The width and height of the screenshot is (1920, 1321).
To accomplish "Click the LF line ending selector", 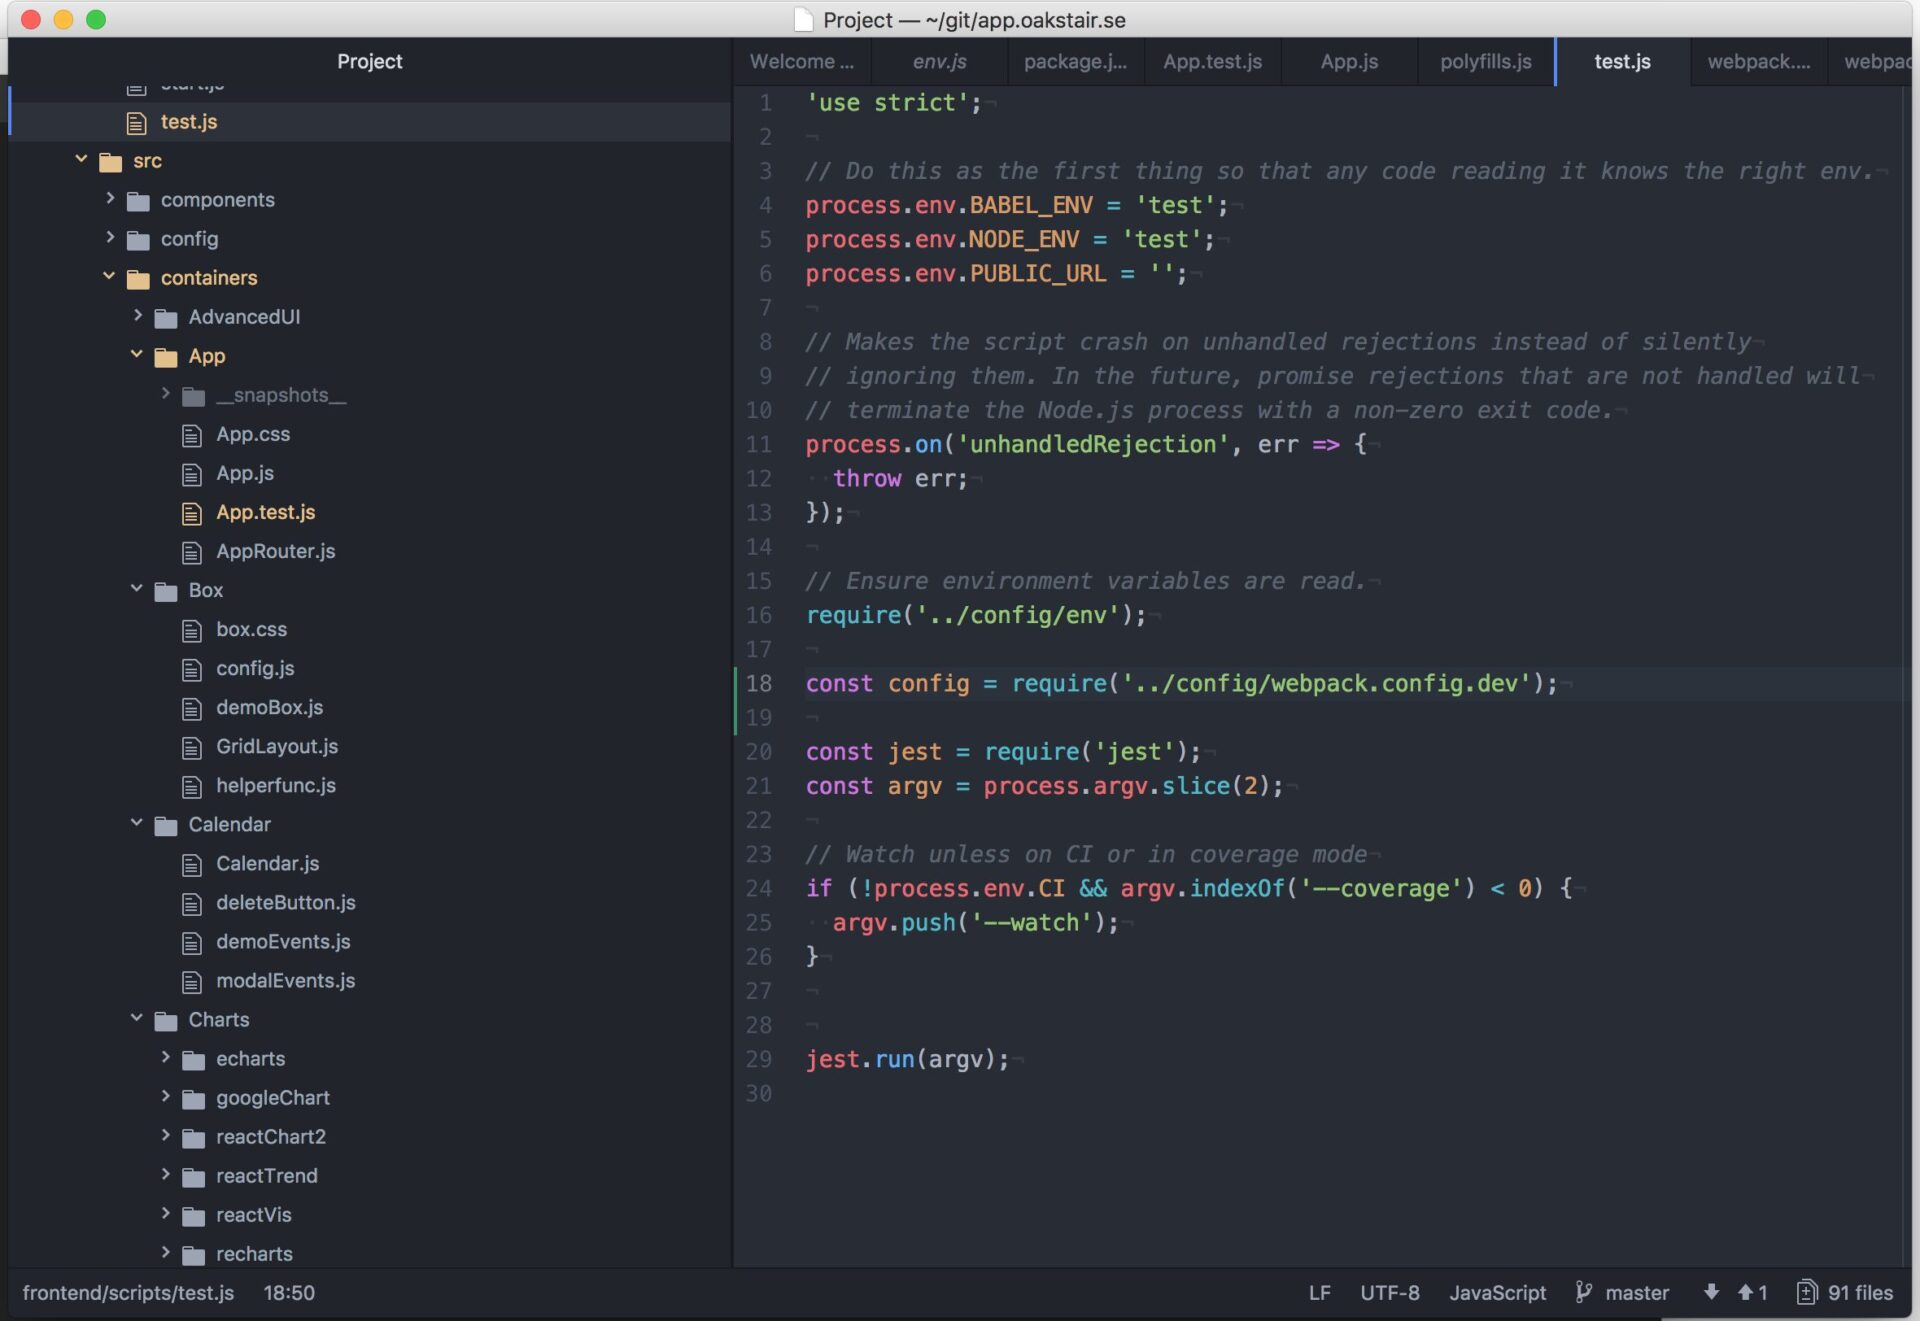I will click(1319, 1293).
